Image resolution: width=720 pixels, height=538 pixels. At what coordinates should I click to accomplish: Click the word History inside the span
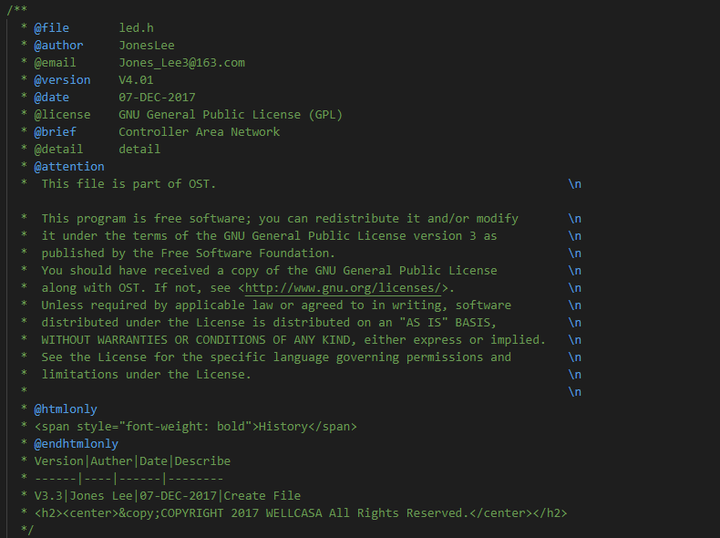284,427
